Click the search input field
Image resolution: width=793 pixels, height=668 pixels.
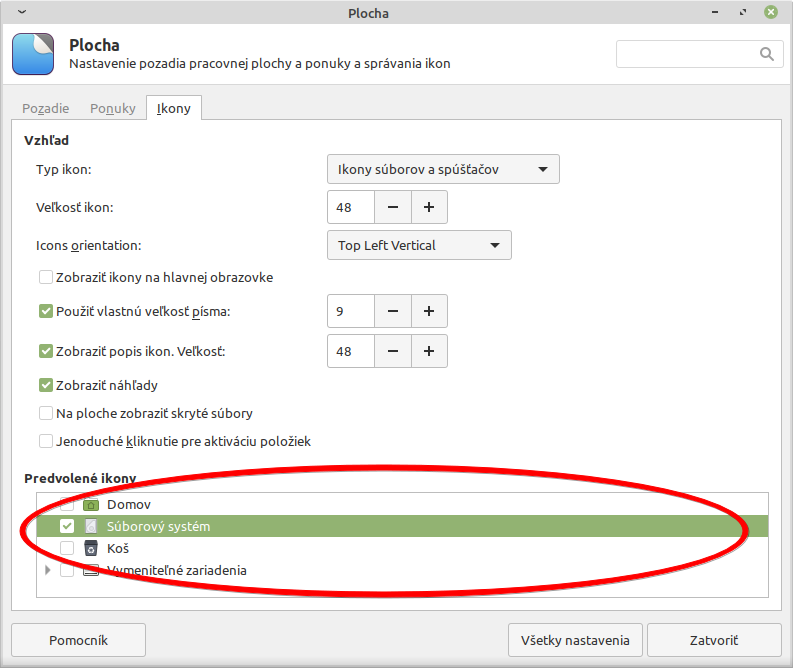click(x=688, y=54)
